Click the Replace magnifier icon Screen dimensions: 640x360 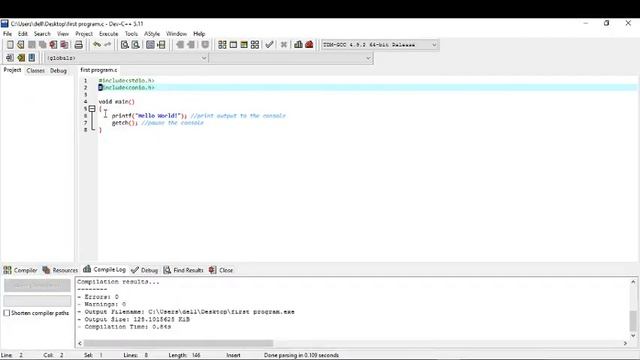[136, 45]
